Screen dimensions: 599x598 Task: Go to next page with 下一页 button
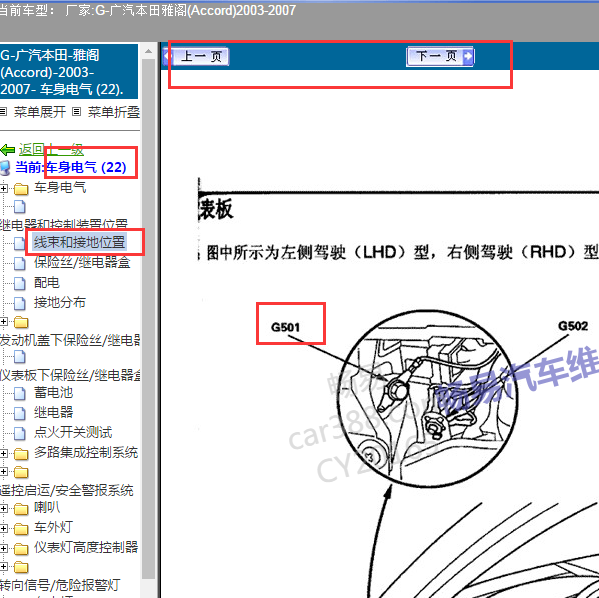pos(440,57)
